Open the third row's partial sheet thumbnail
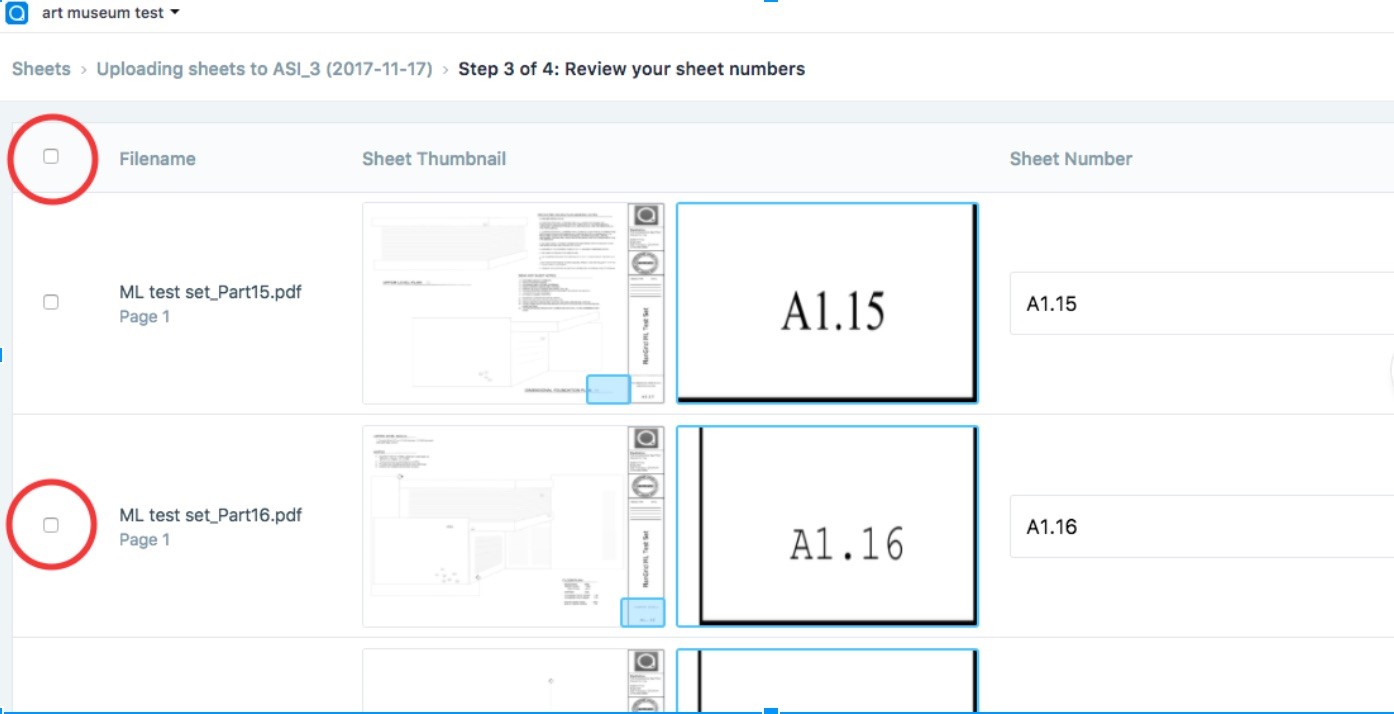The width and height of the screenshot is (1394, 714). tap(514, 681)
